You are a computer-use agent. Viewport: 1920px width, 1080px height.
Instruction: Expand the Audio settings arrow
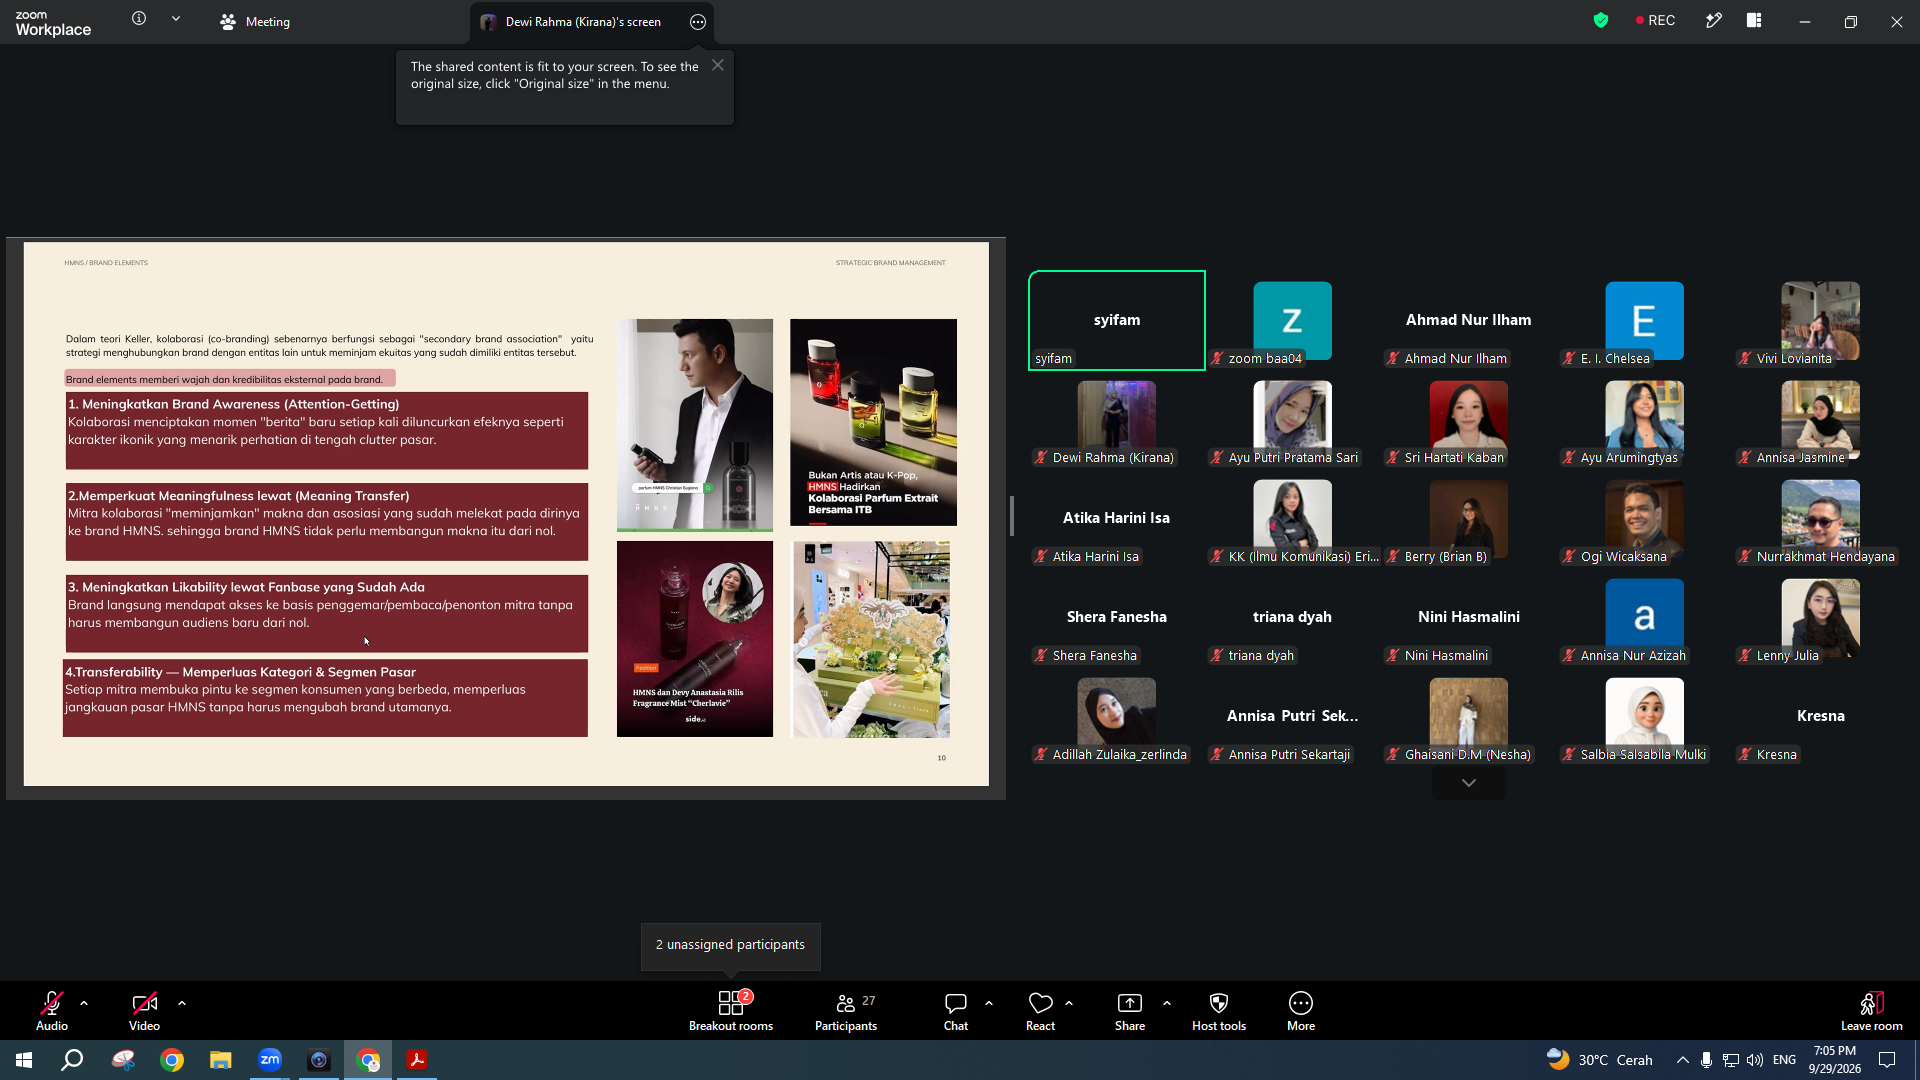[84, 1002]
